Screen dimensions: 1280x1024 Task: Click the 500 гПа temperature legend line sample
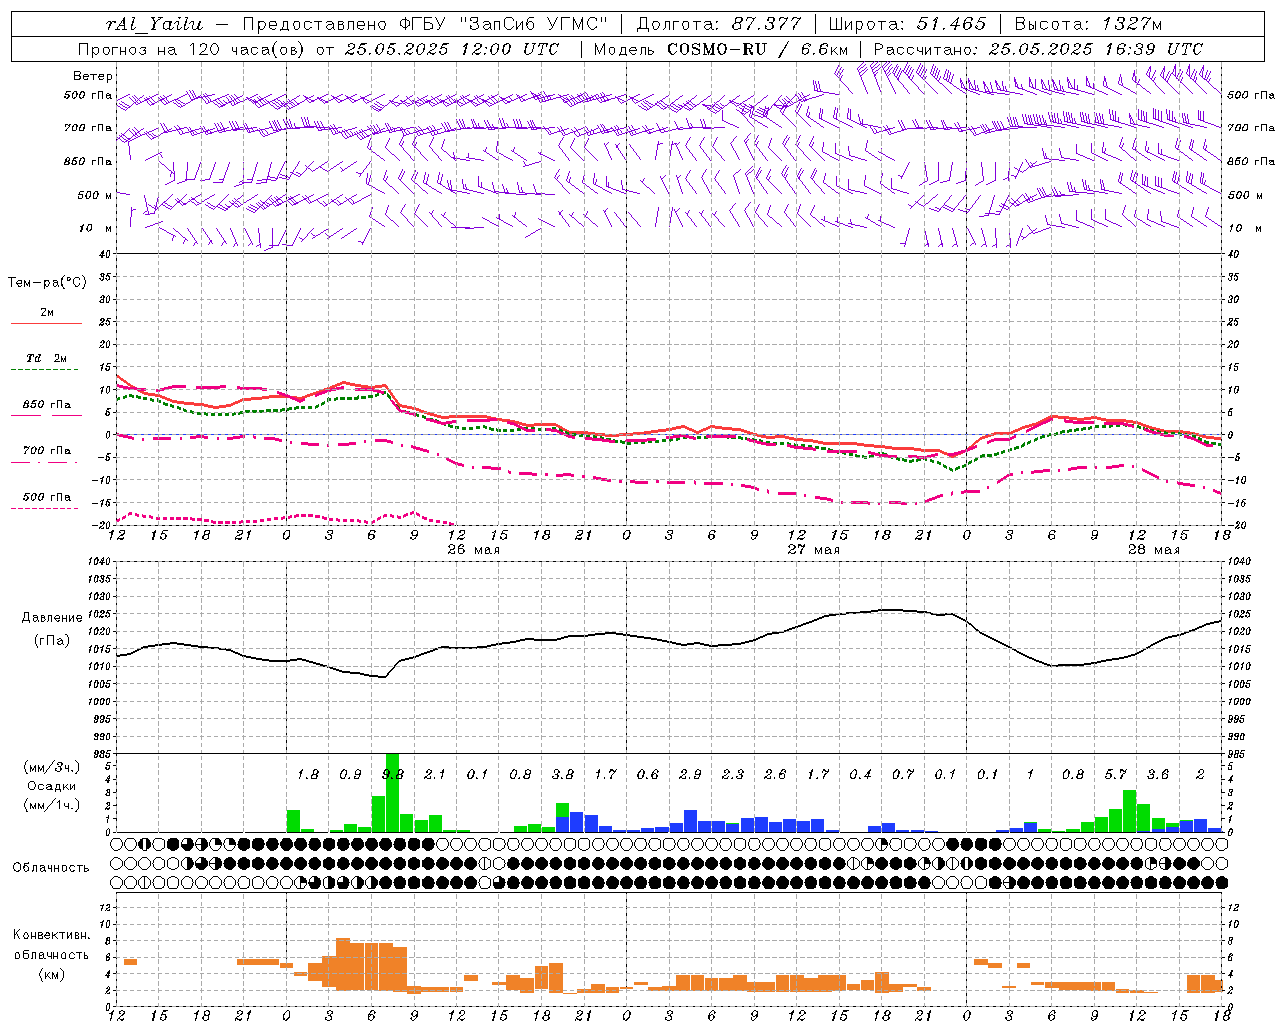(45, 508)
